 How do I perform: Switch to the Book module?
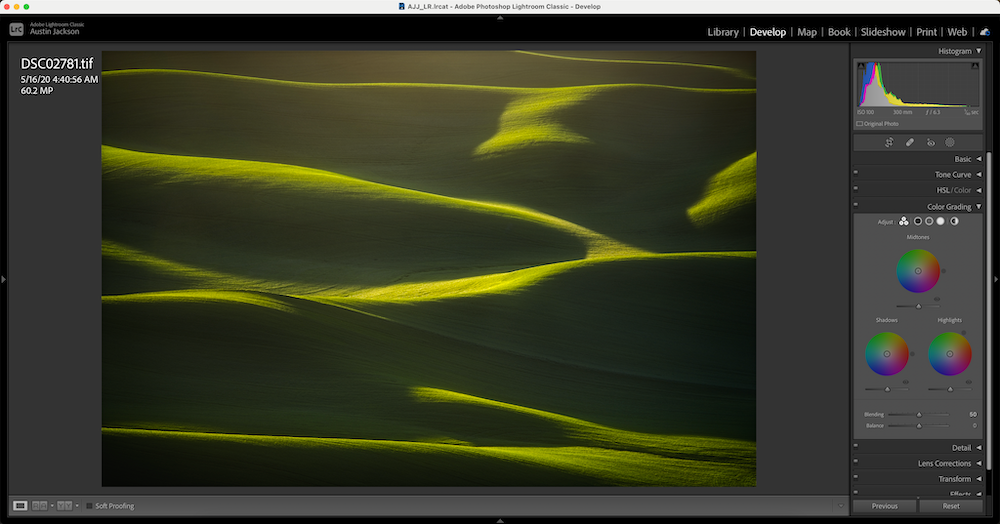[x=839, y=32]
